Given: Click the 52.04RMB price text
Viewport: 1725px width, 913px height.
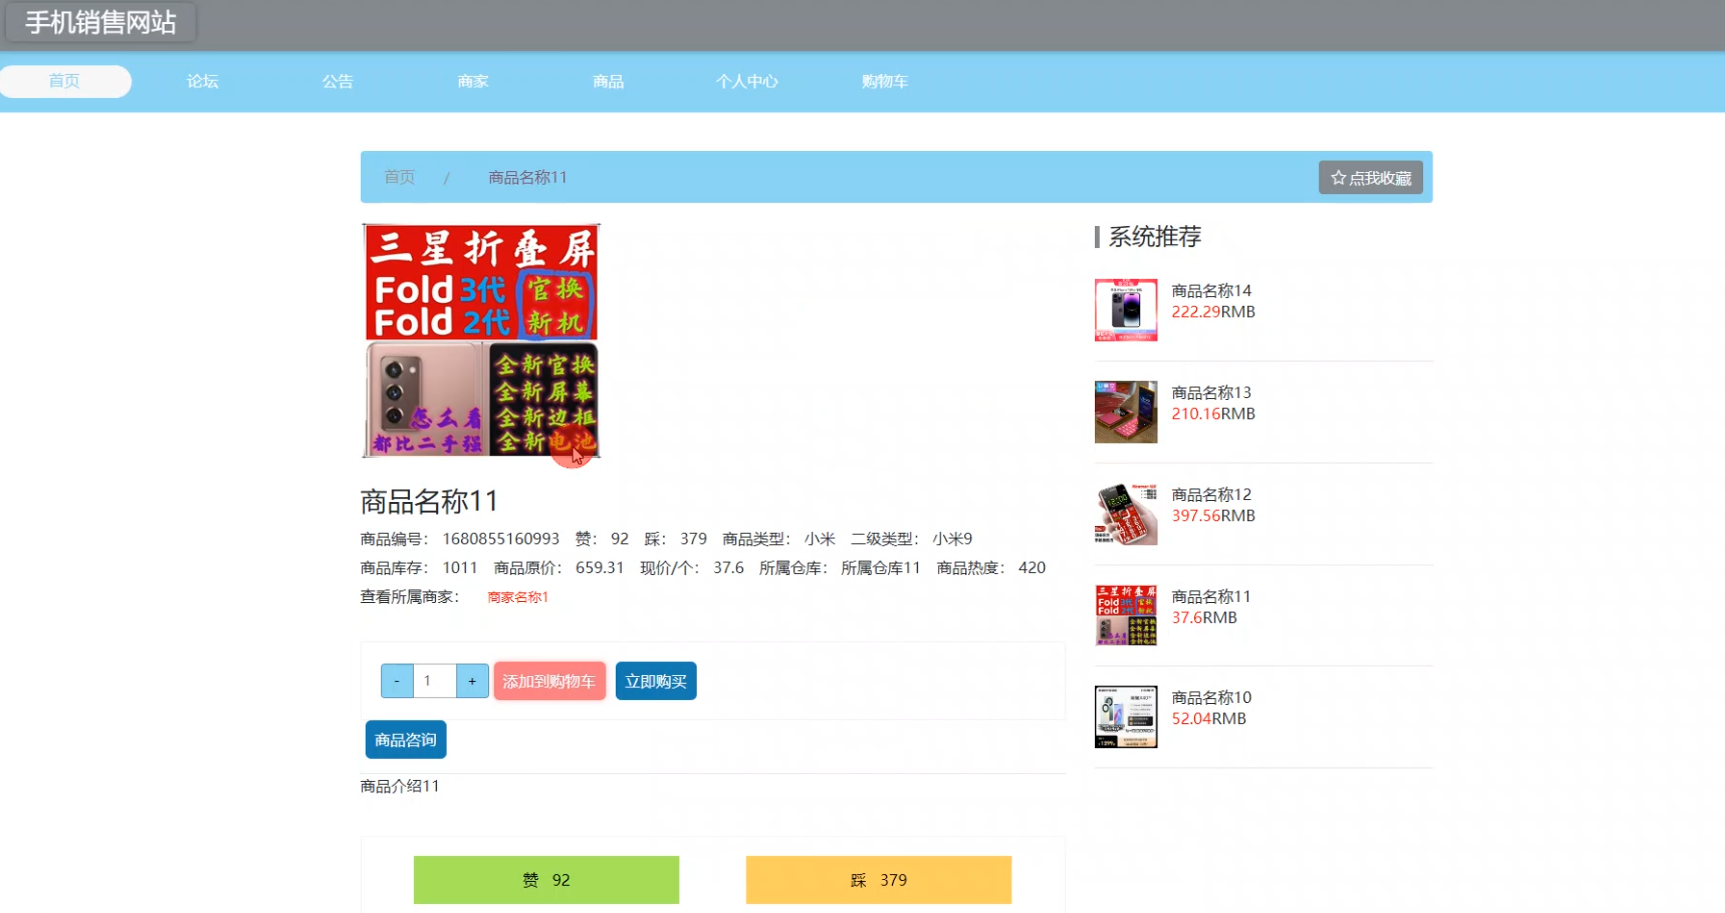Looking at the screenshot, I should [x=1209, y=719].
